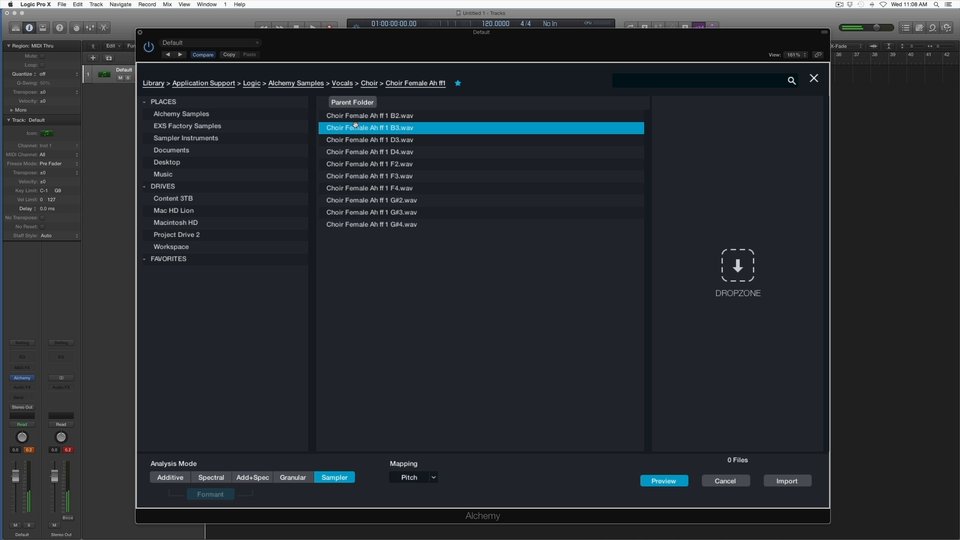Click the Default channel volume fader
Image resolution: width=960 pixels, height=540 pixels.
pyautogui.click(x=15, y=476)
